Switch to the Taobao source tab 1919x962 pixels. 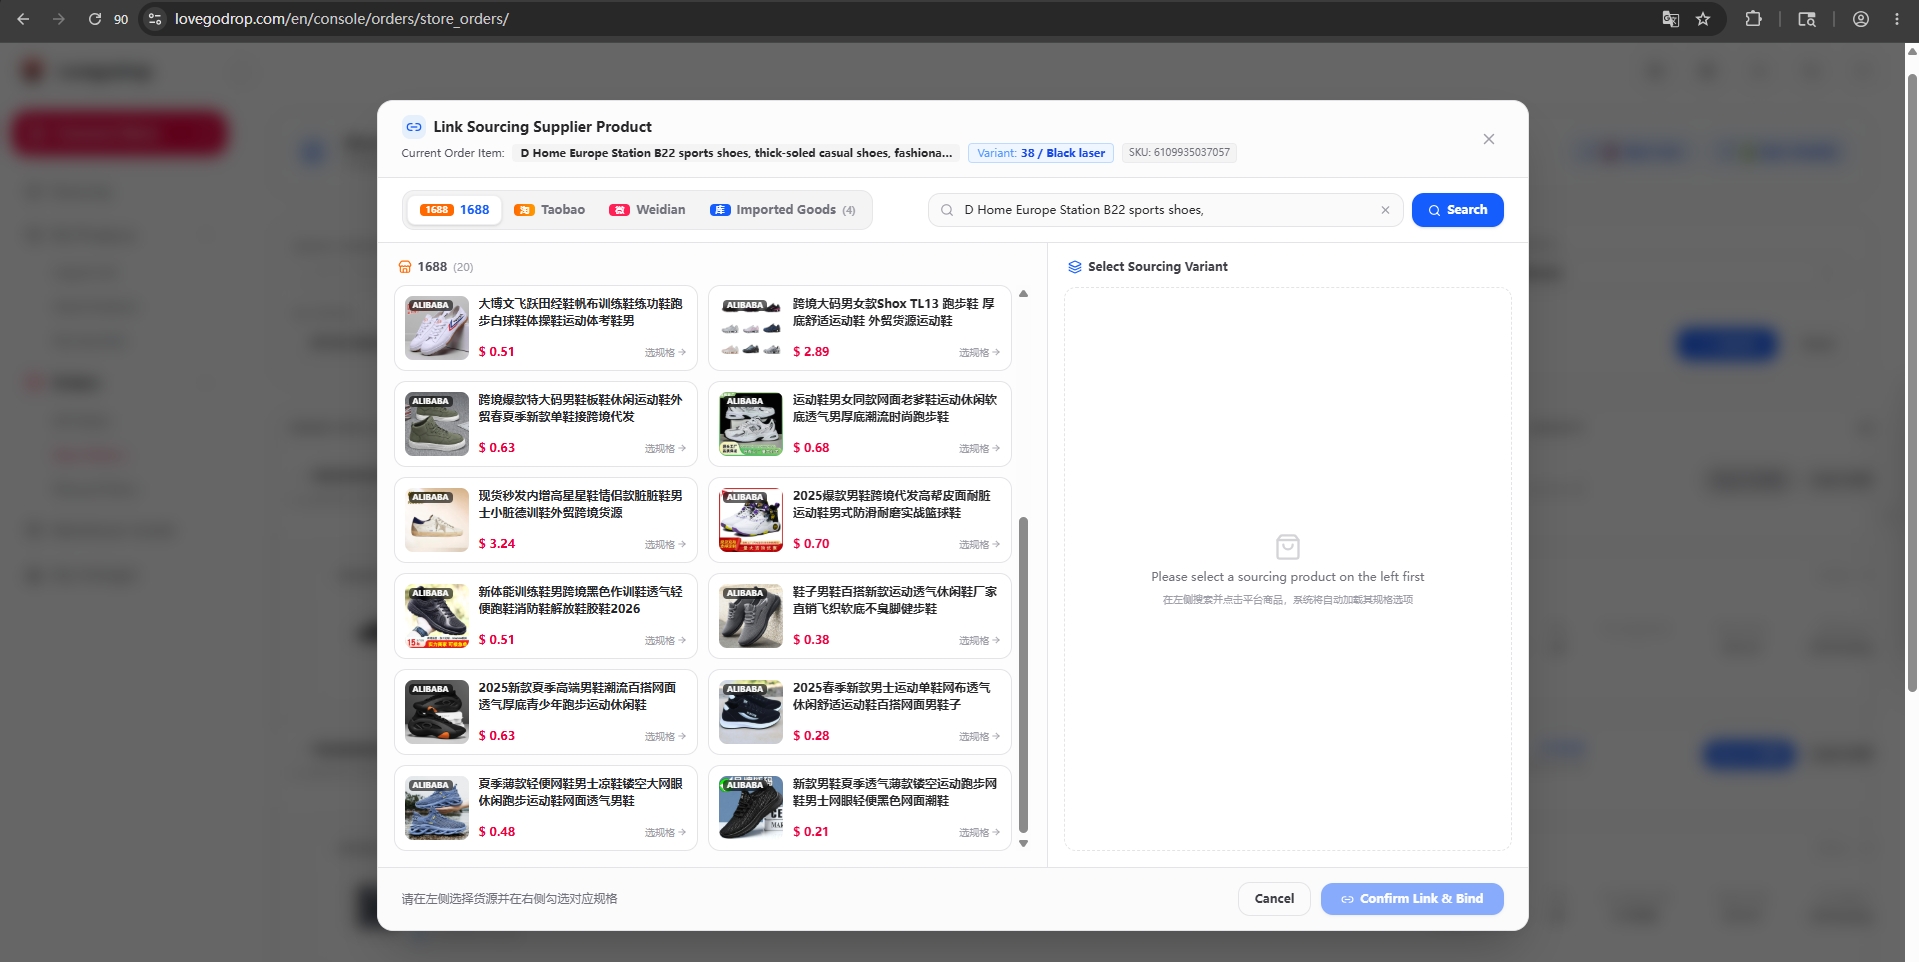coord(549,210)
